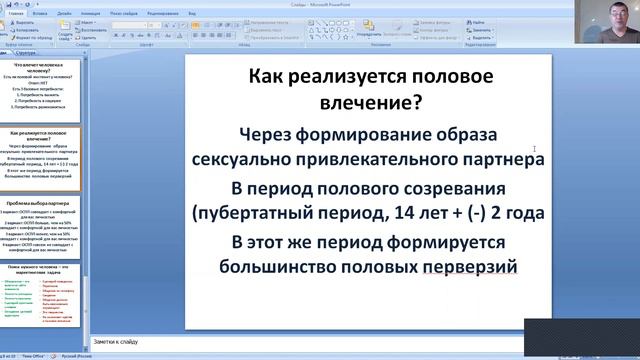
Task: Open Заливка фигуры shape fill menu
Action: point(432,22)
